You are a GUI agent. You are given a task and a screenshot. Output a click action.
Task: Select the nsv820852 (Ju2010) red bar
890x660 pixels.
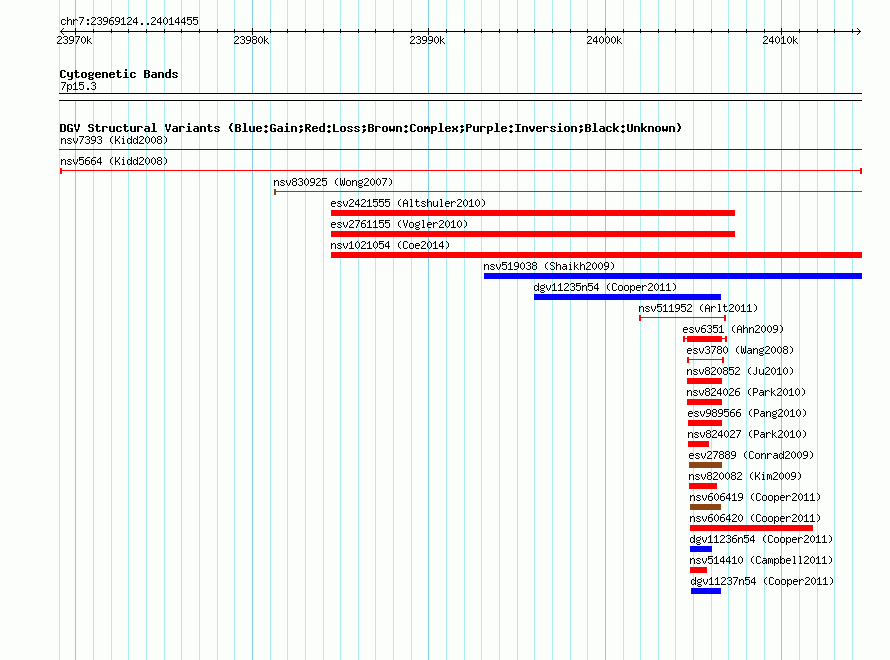tap(704, 381)
